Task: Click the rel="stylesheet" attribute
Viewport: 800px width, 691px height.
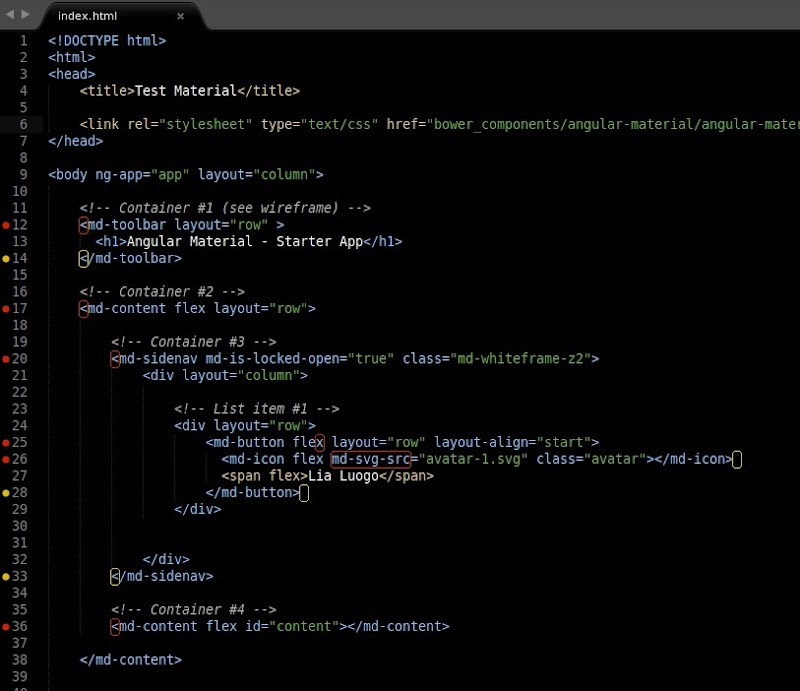Action: pyautogui.click(x=190, y=125)
